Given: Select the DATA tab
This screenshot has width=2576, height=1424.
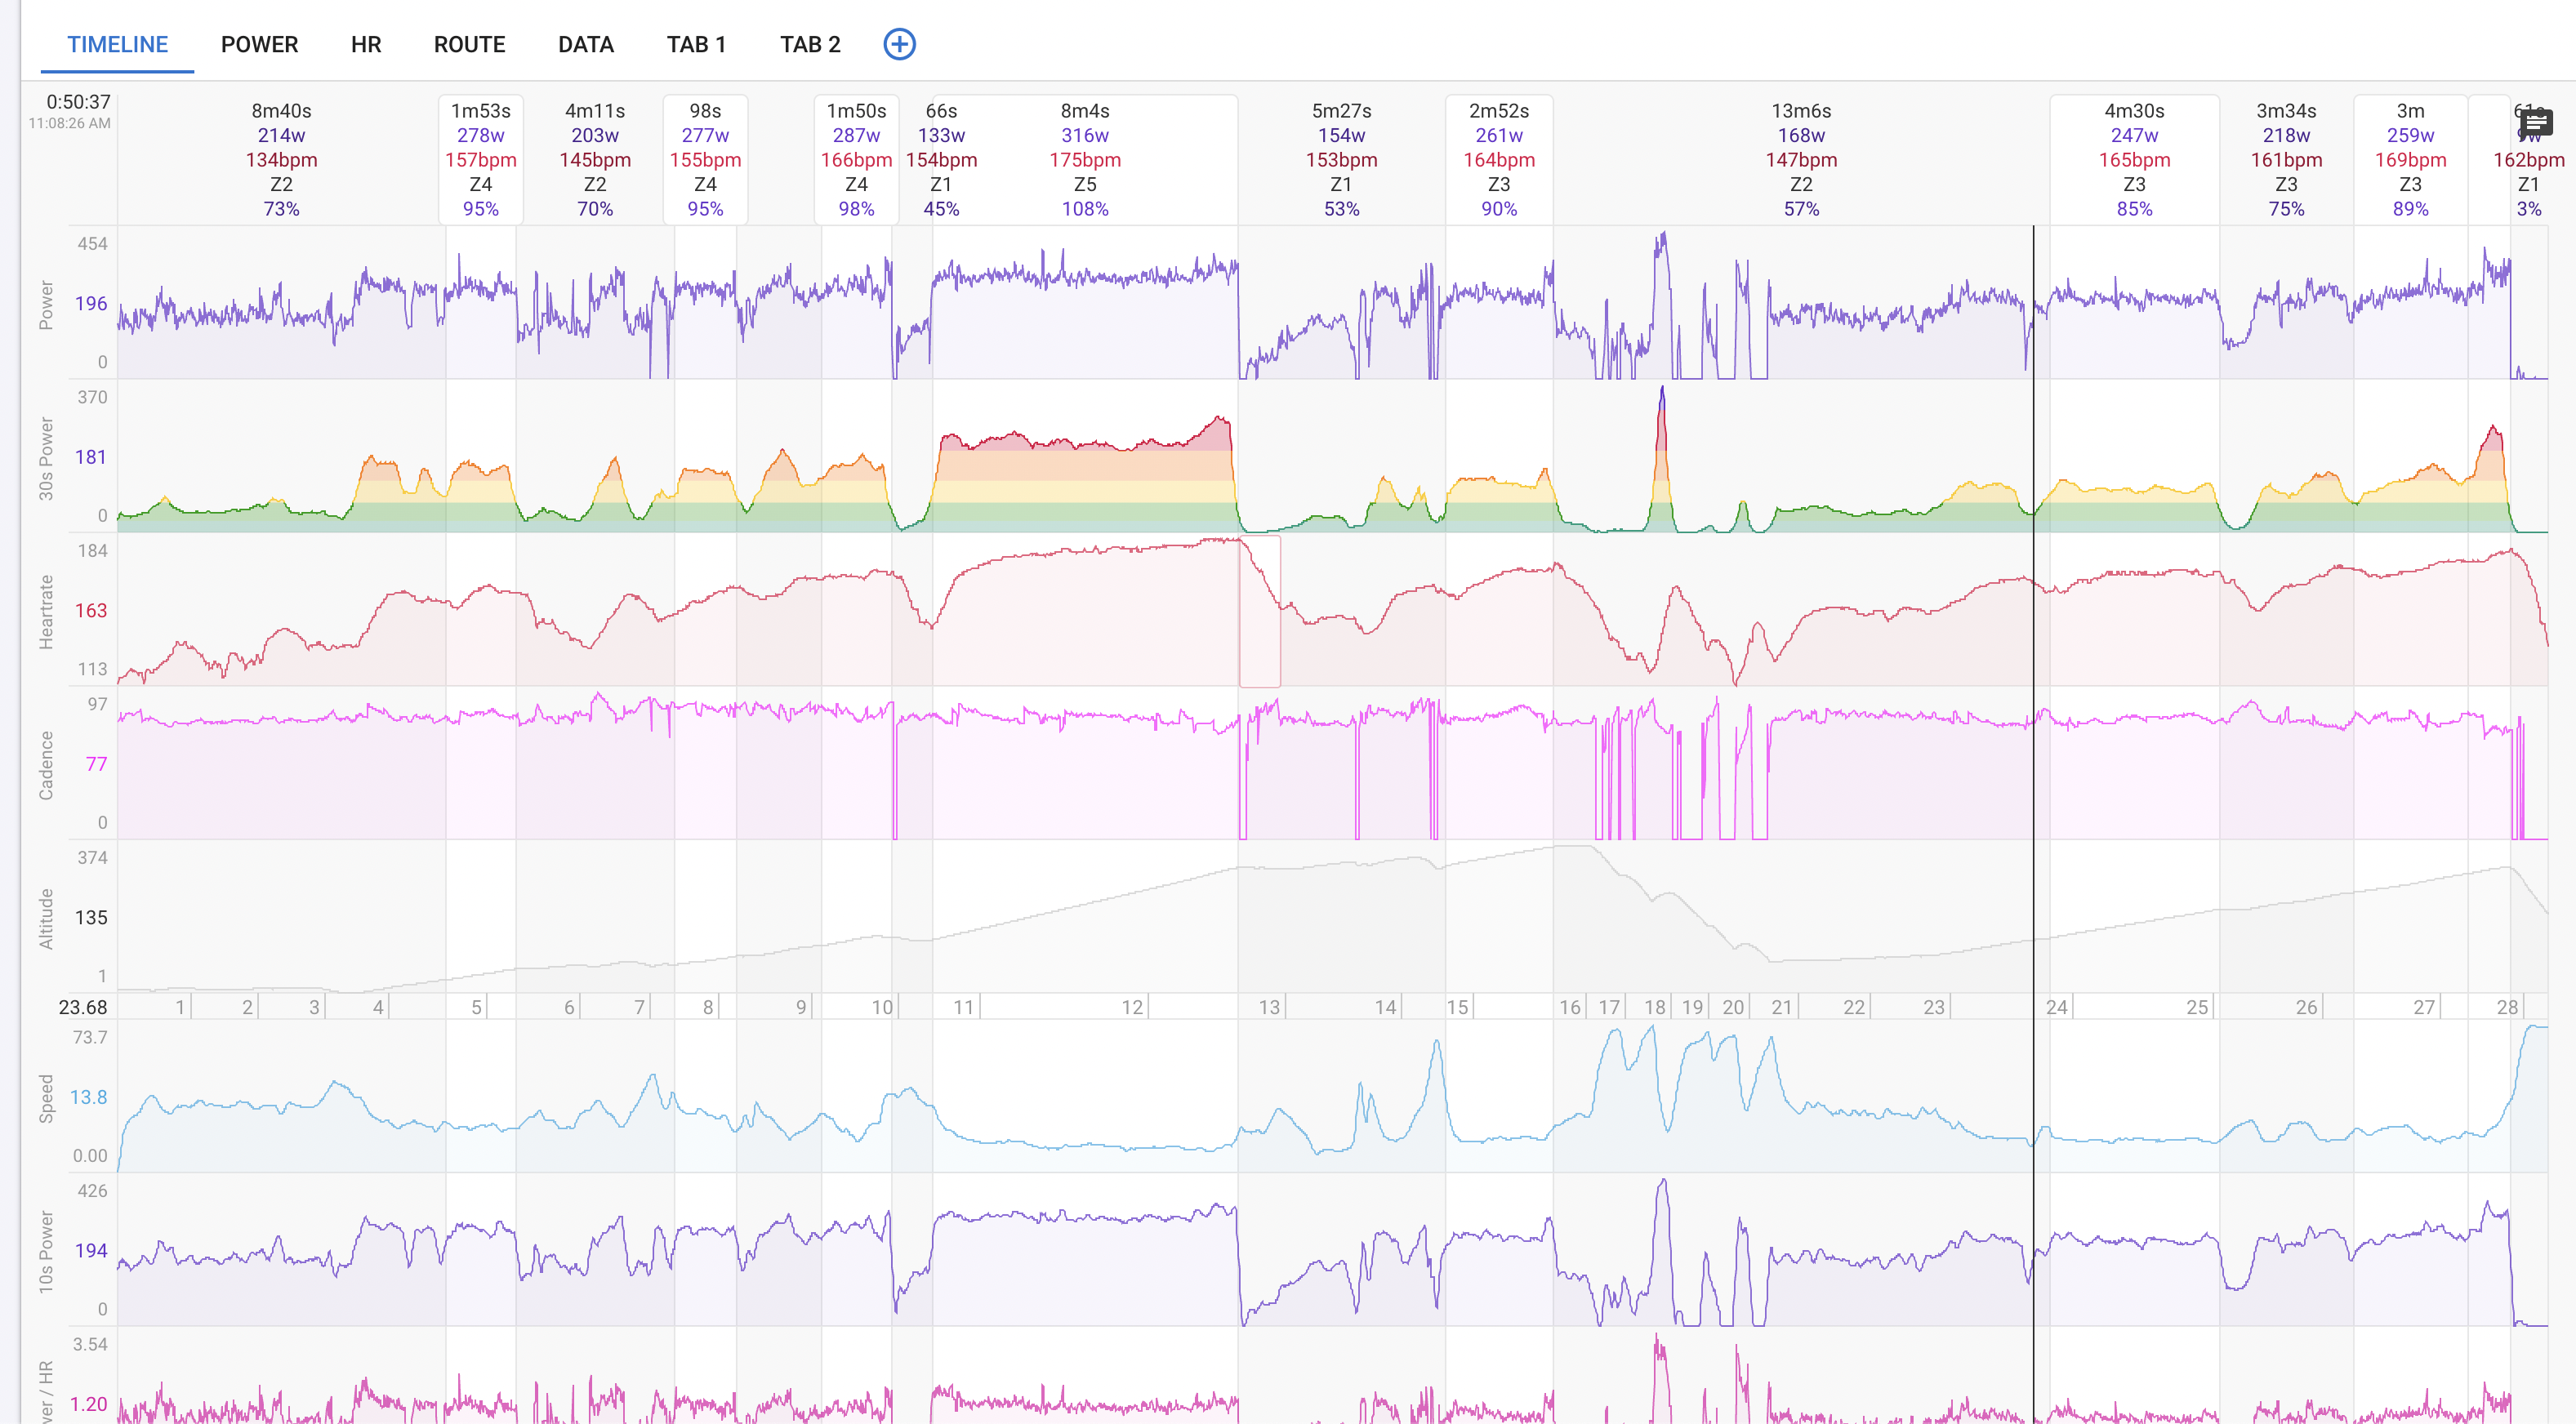Looking at the screenshot, I should click(x=586, y=44).
